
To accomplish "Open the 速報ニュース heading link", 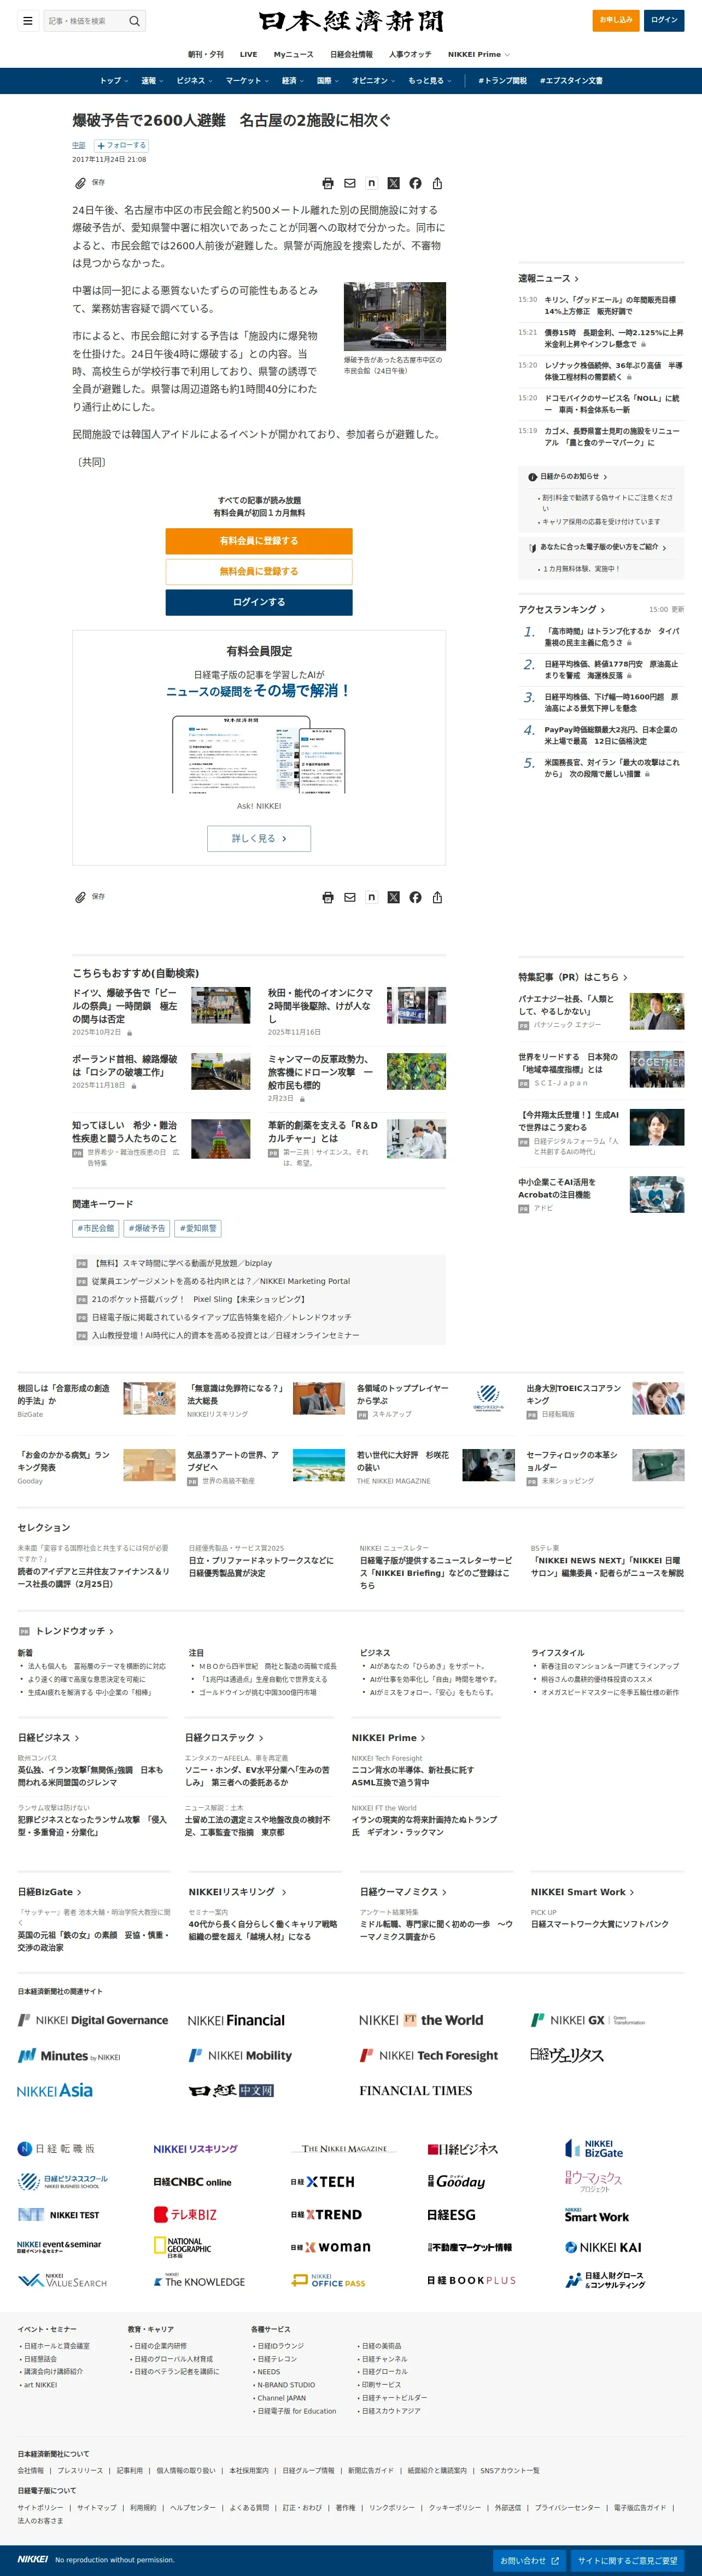I will click(x=548, y=279).
